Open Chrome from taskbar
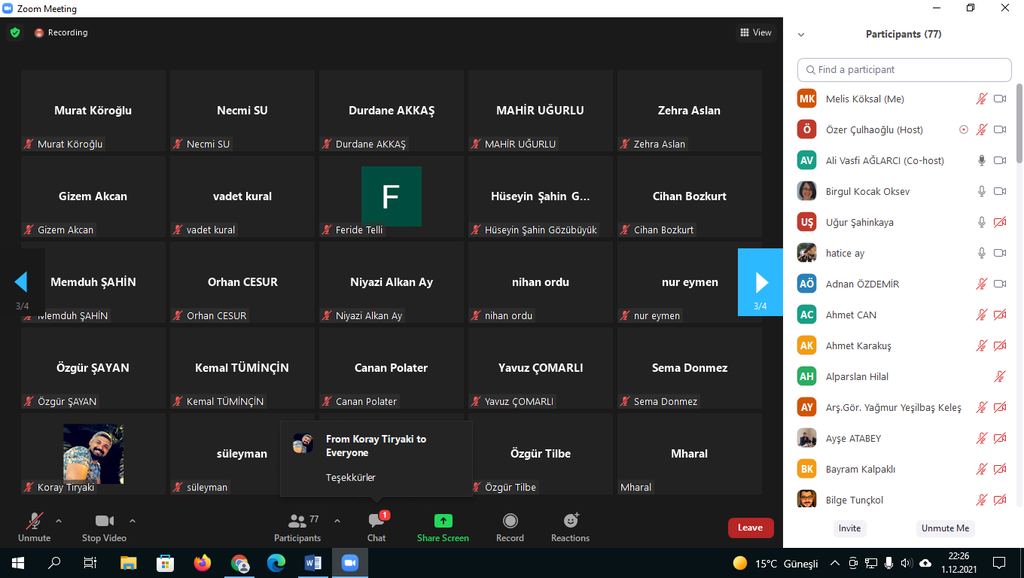 click(x=240, y=563)
